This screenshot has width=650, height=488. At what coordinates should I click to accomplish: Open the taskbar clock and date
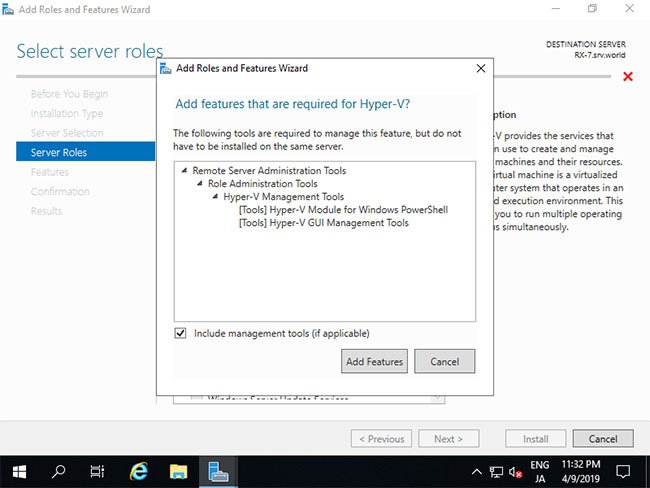[581, 472]
